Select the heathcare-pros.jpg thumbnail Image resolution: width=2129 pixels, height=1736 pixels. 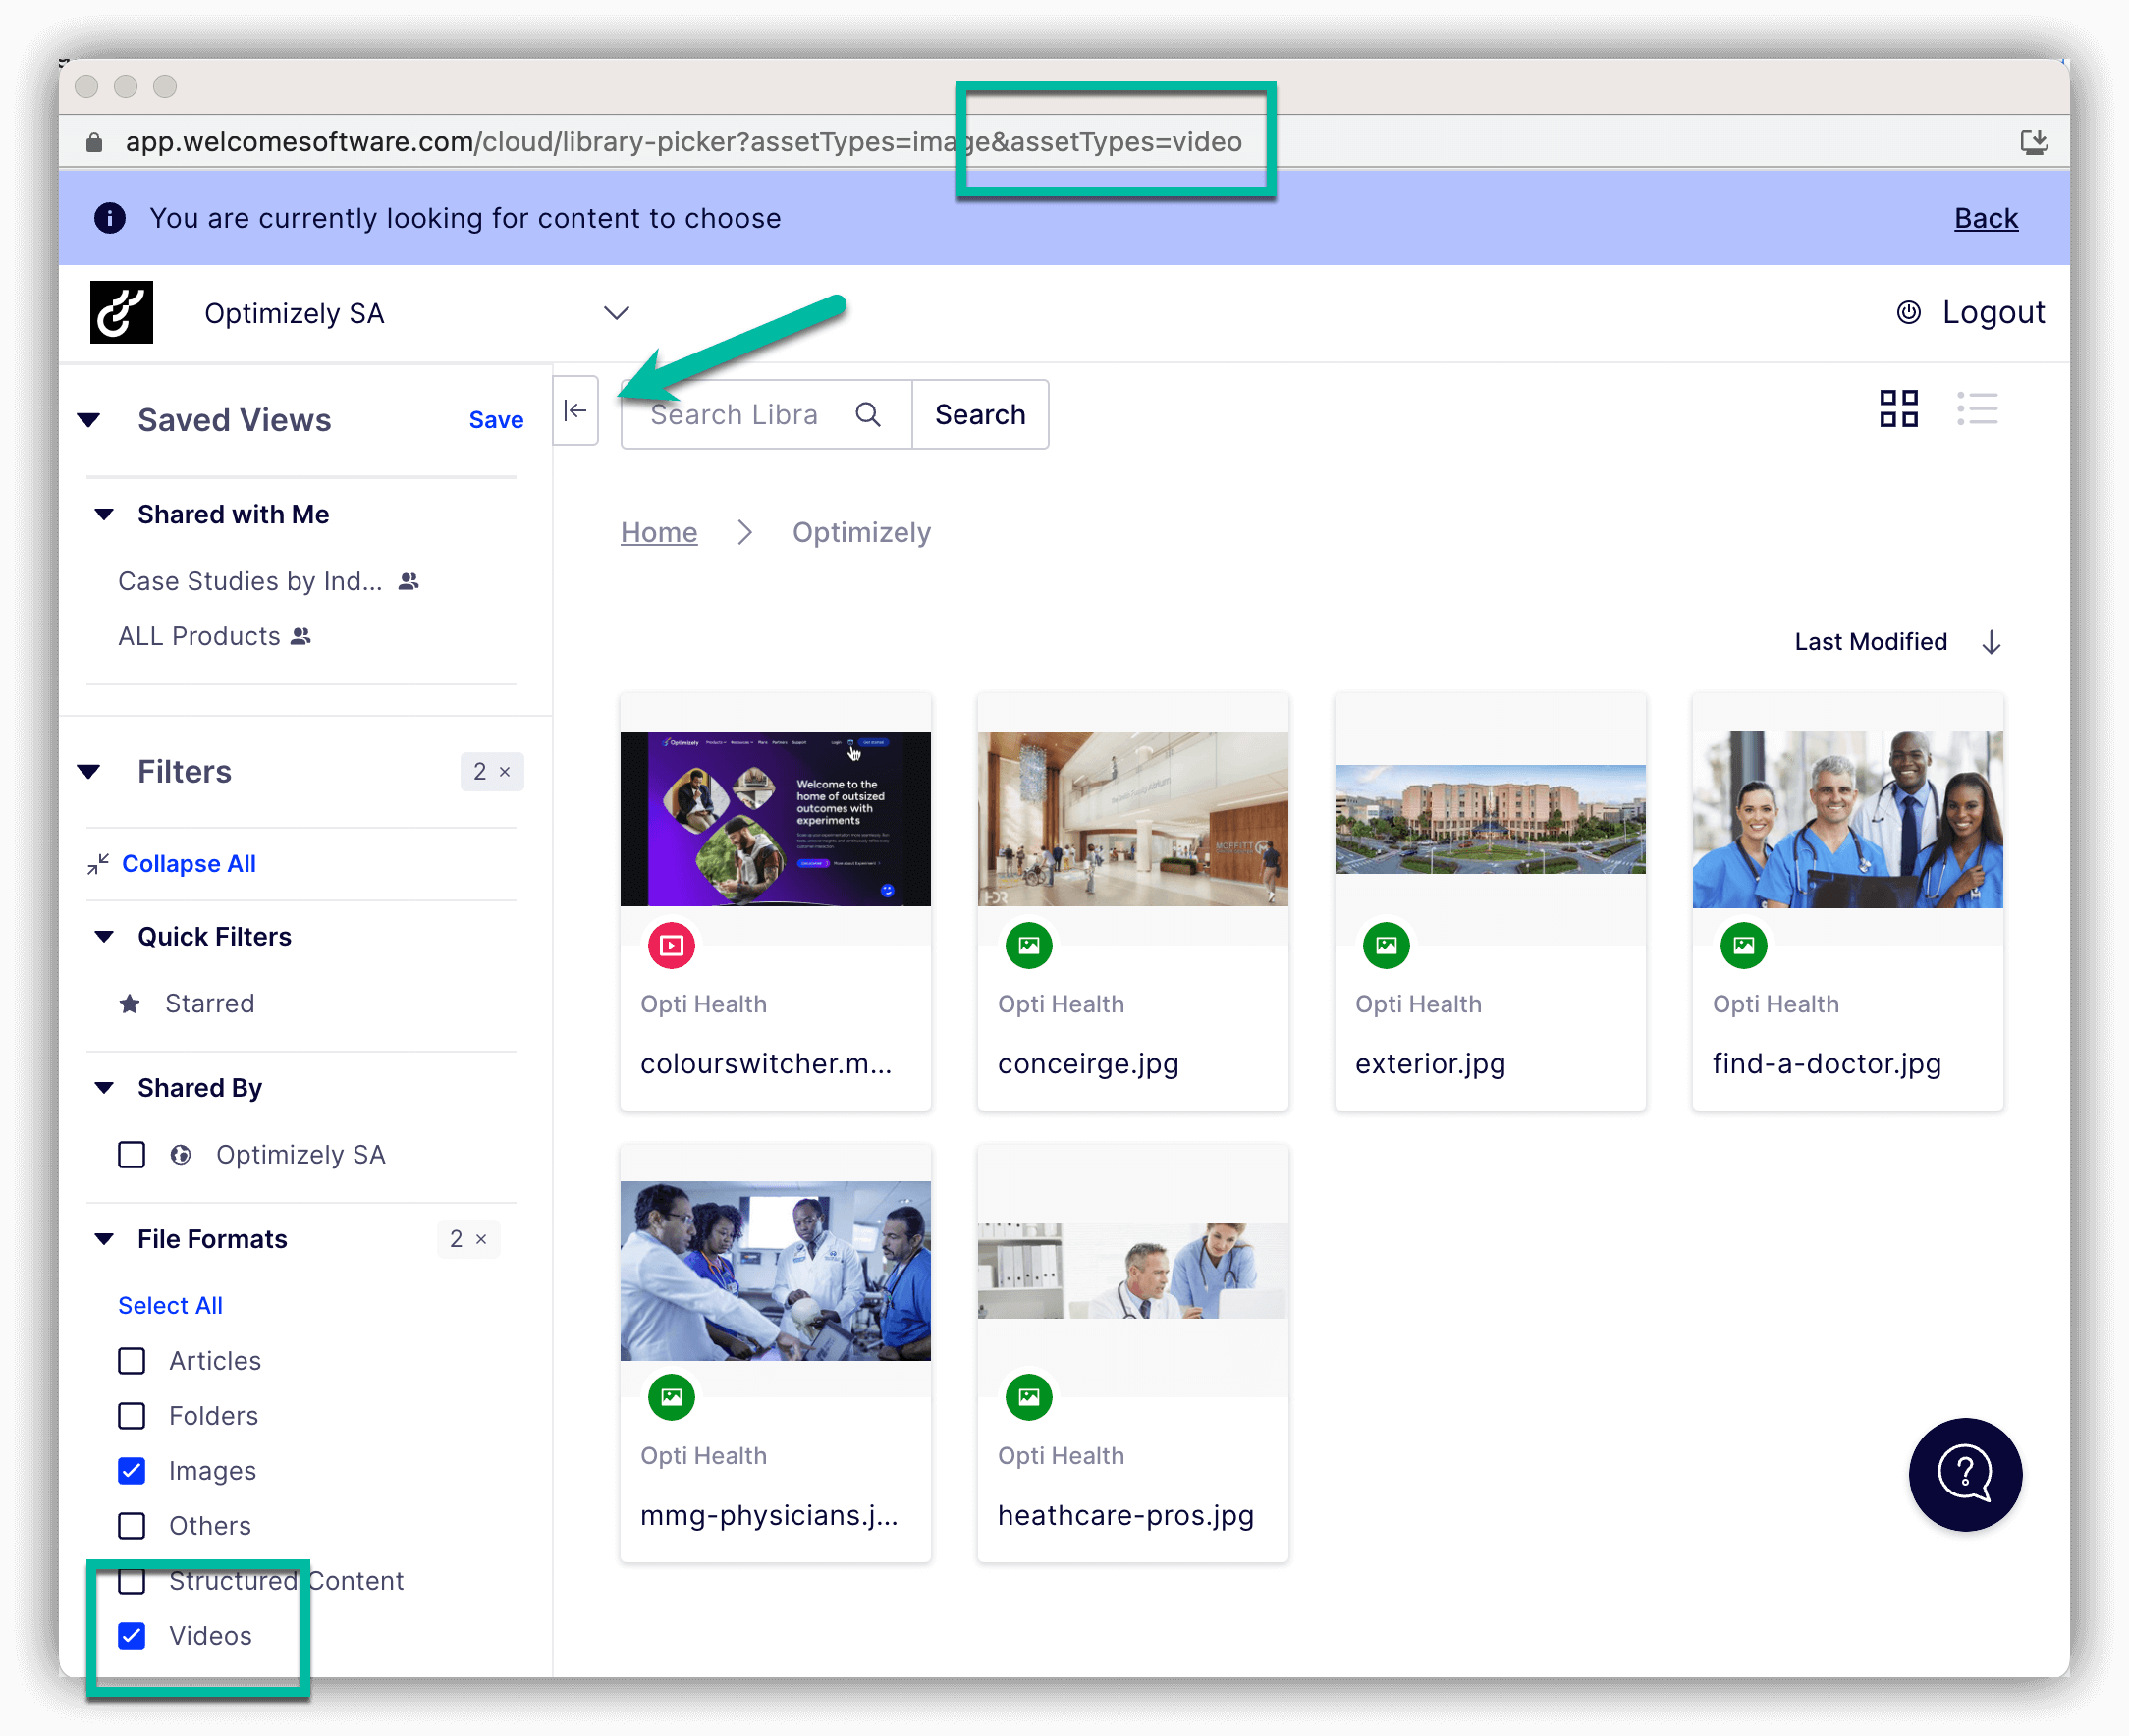[x=1132, y=1271]
